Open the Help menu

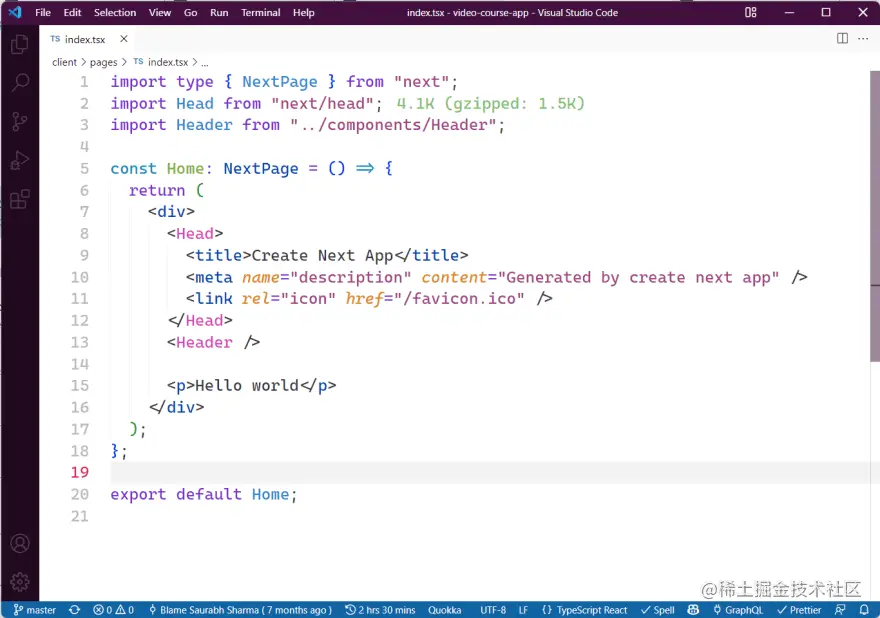click(304, 12)
